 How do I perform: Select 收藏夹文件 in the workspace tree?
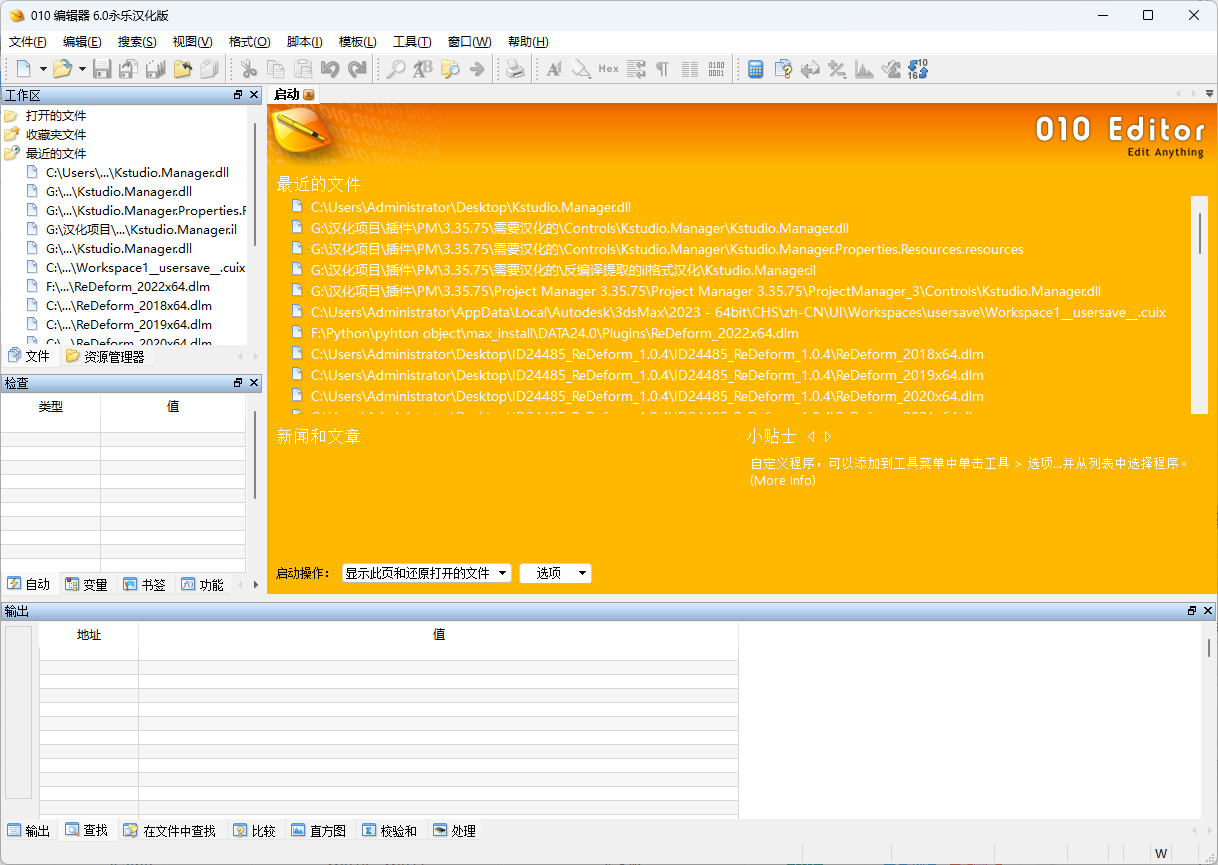[x=56, y=135]
